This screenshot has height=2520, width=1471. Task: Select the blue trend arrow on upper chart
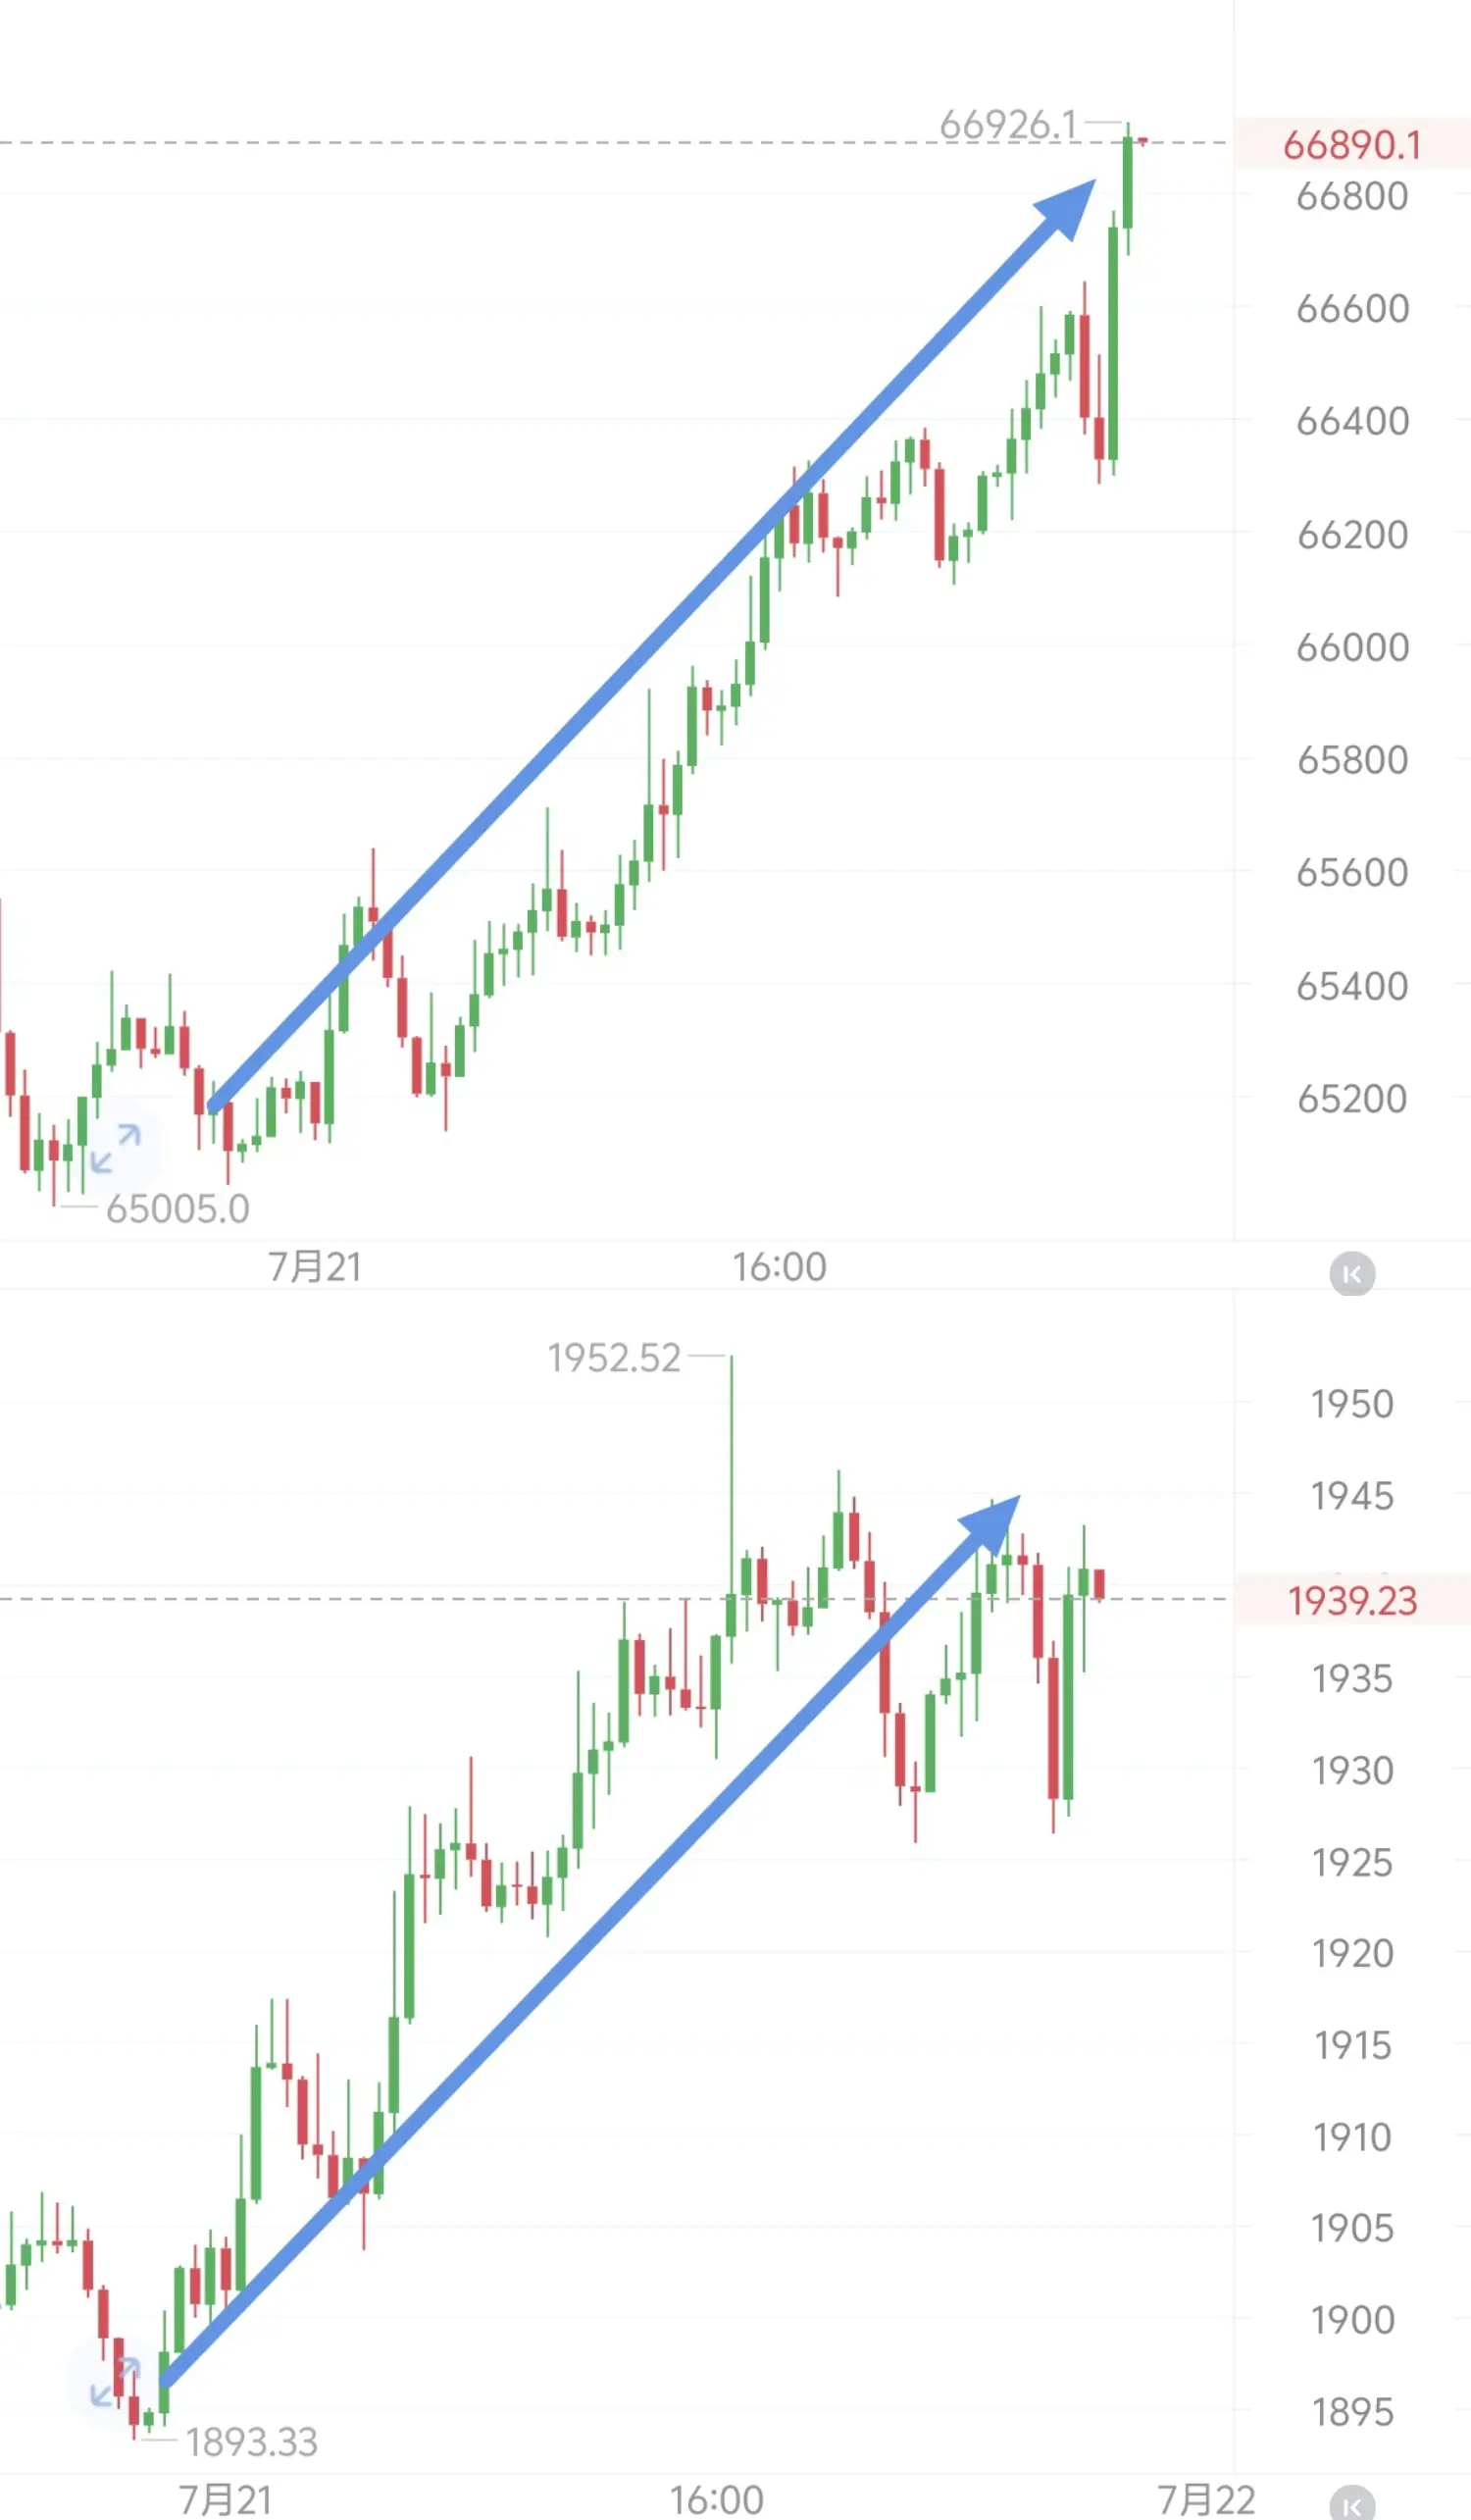point(652,645)
